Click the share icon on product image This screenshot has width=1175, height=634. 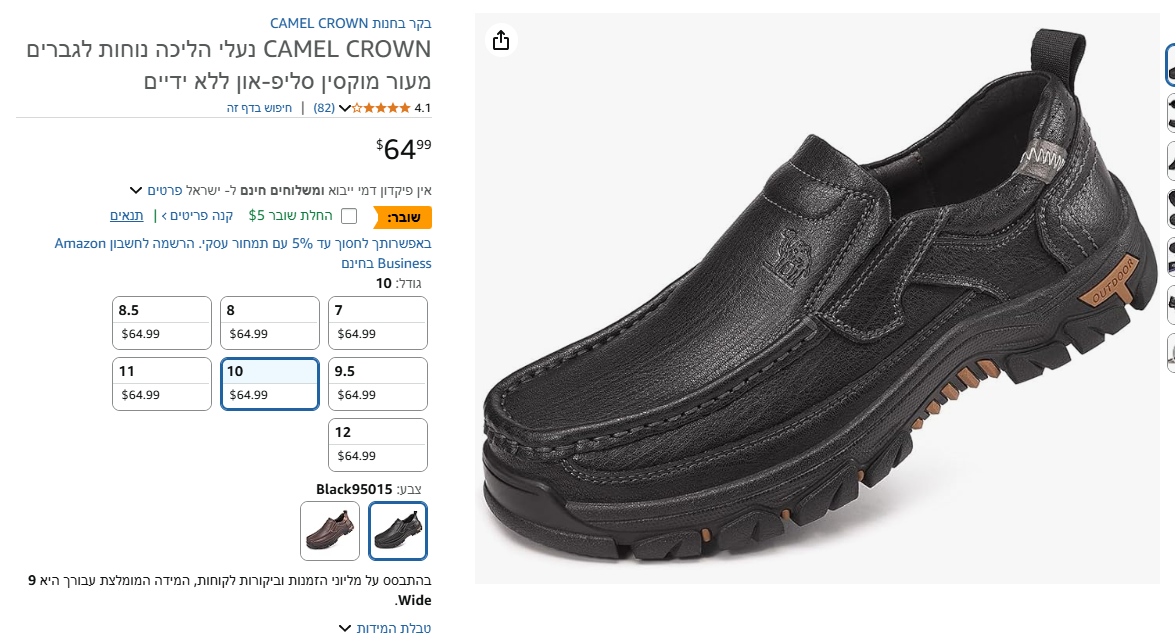tap(501, 40)
